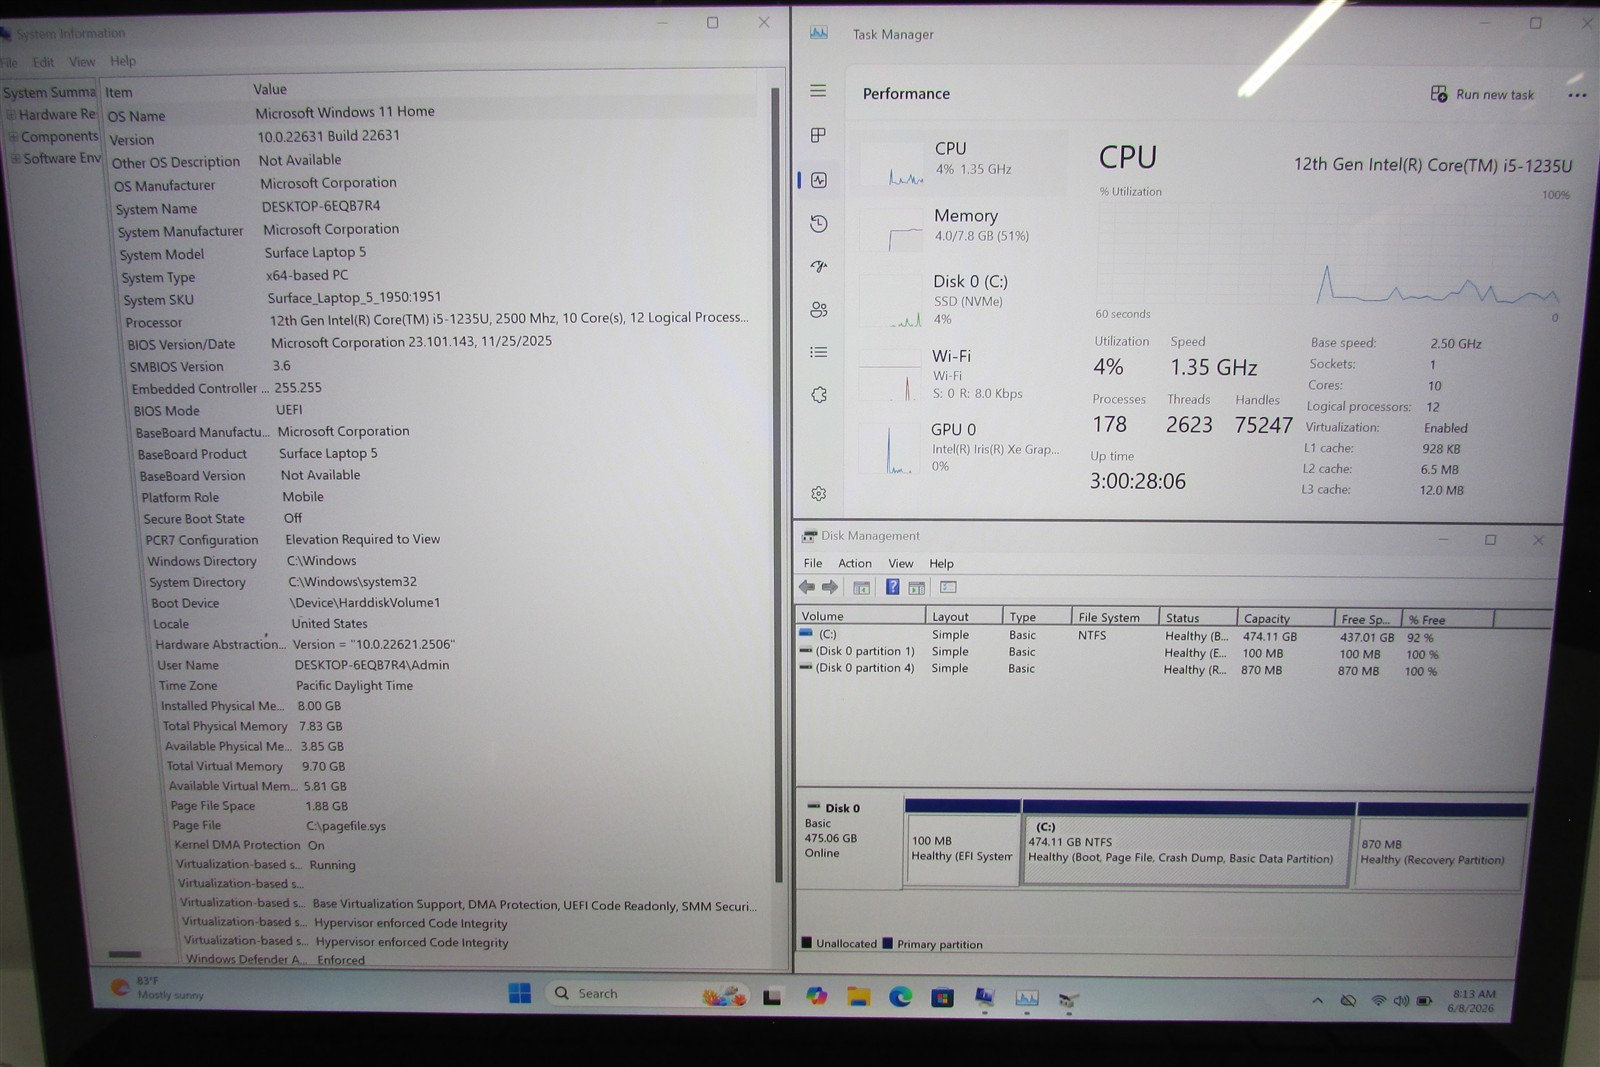Select the Disk 0 (C:) performance item
This screenshot has height=1067, width=1600.
click(x=957, y=300)
